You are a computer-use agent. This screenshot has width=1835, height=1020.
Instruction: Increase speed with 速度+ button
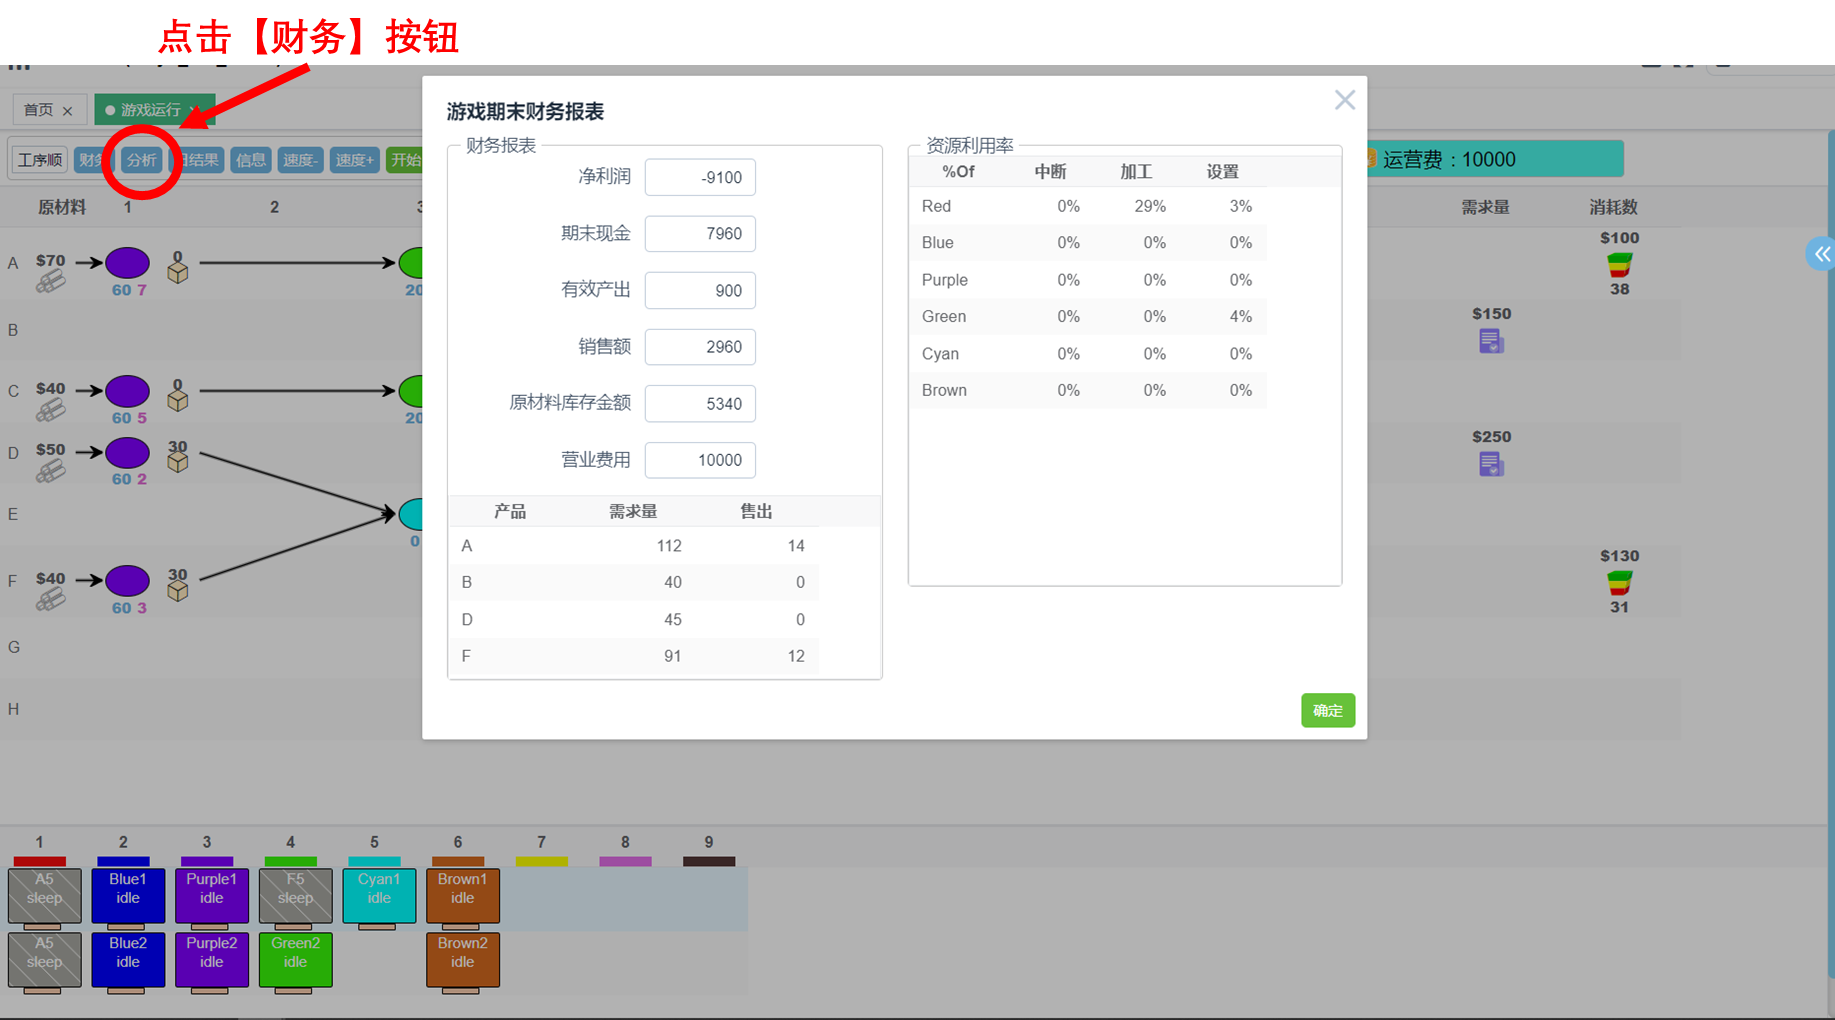[x=354, y=160]
